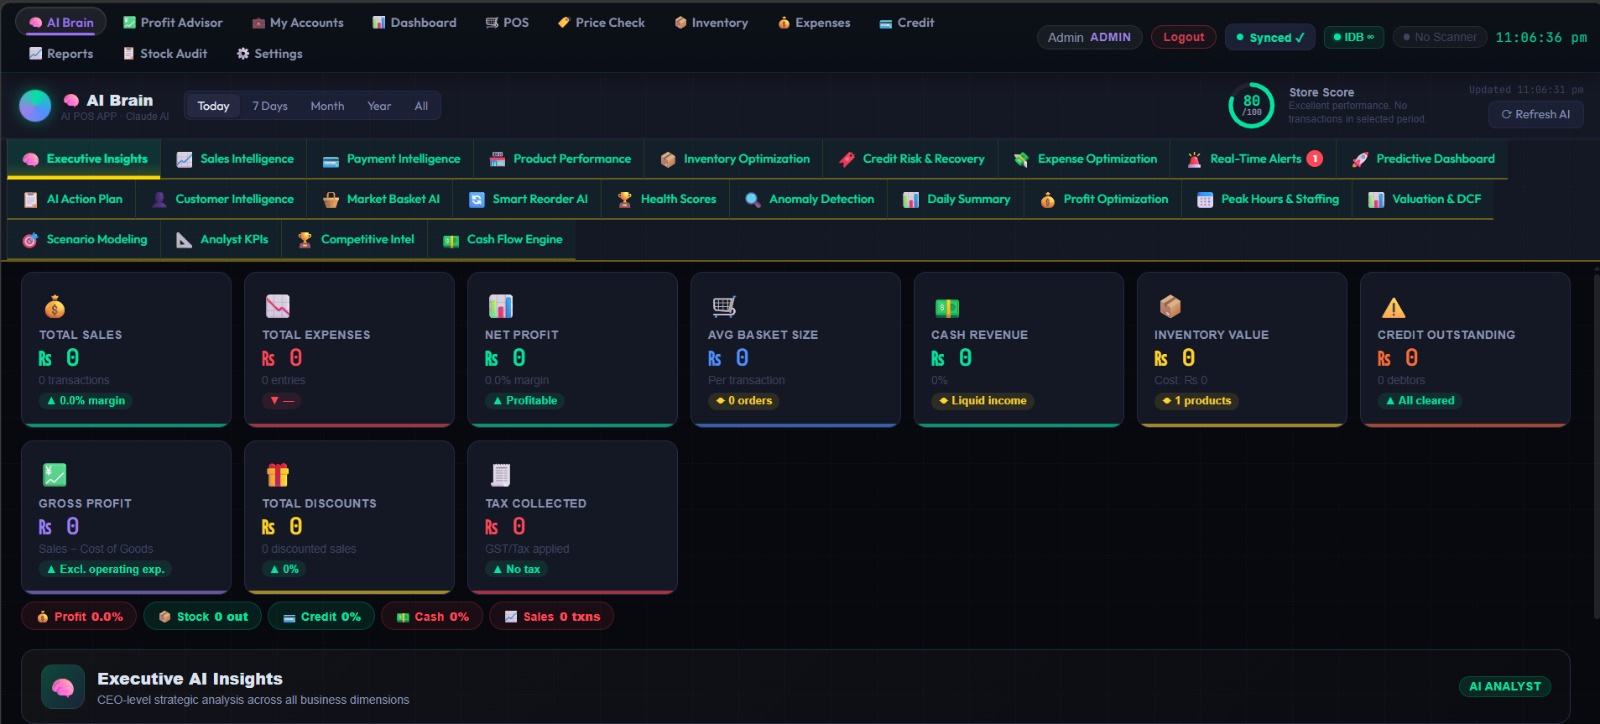Screen dimensions: 1600x724
Task: Go to My Accounts
Action: (x=297, y=22)
